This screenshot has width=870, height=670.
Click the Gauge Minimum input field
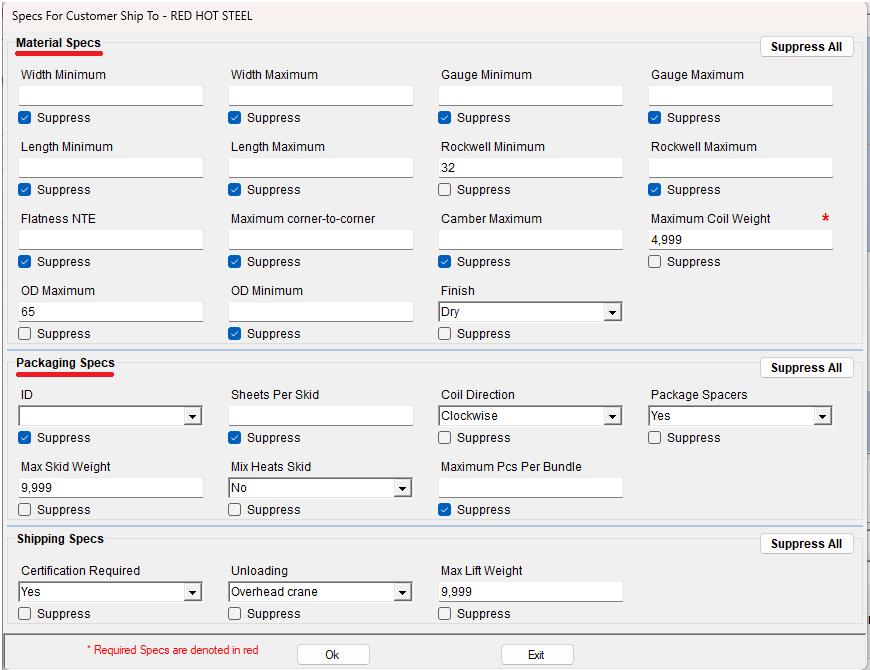[531, 95]
